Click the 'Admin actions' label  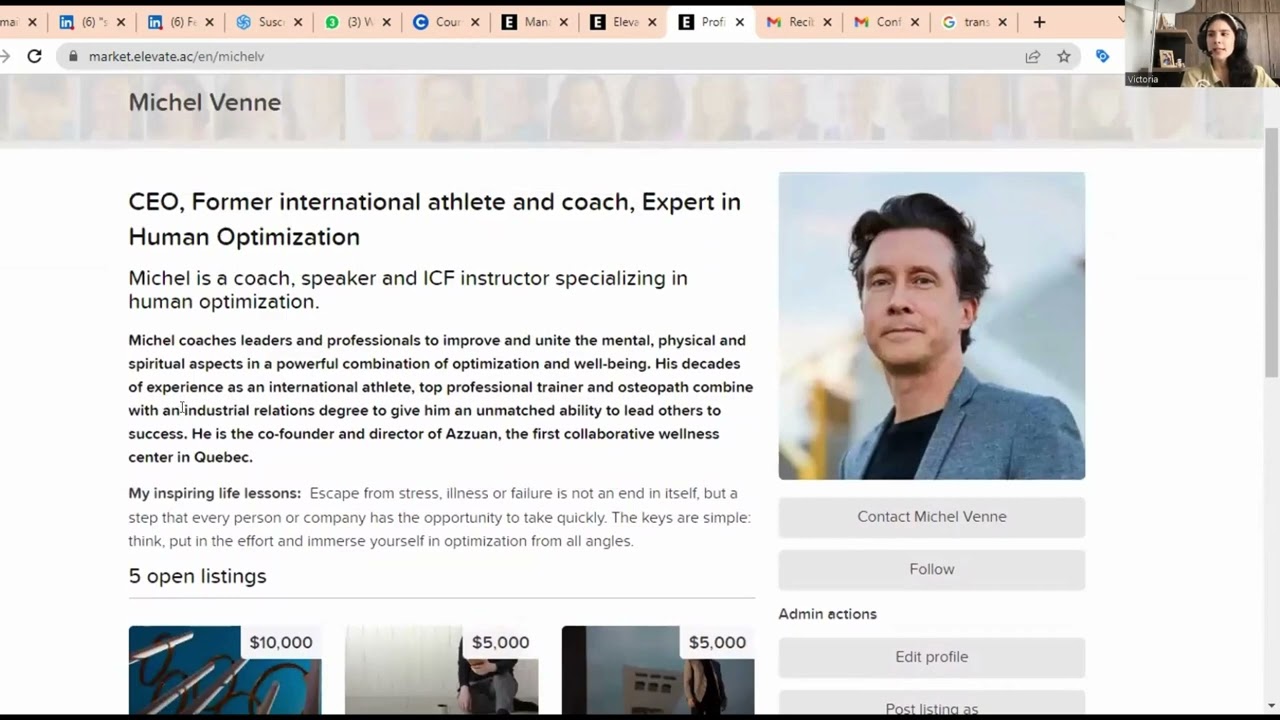[828, 614]
